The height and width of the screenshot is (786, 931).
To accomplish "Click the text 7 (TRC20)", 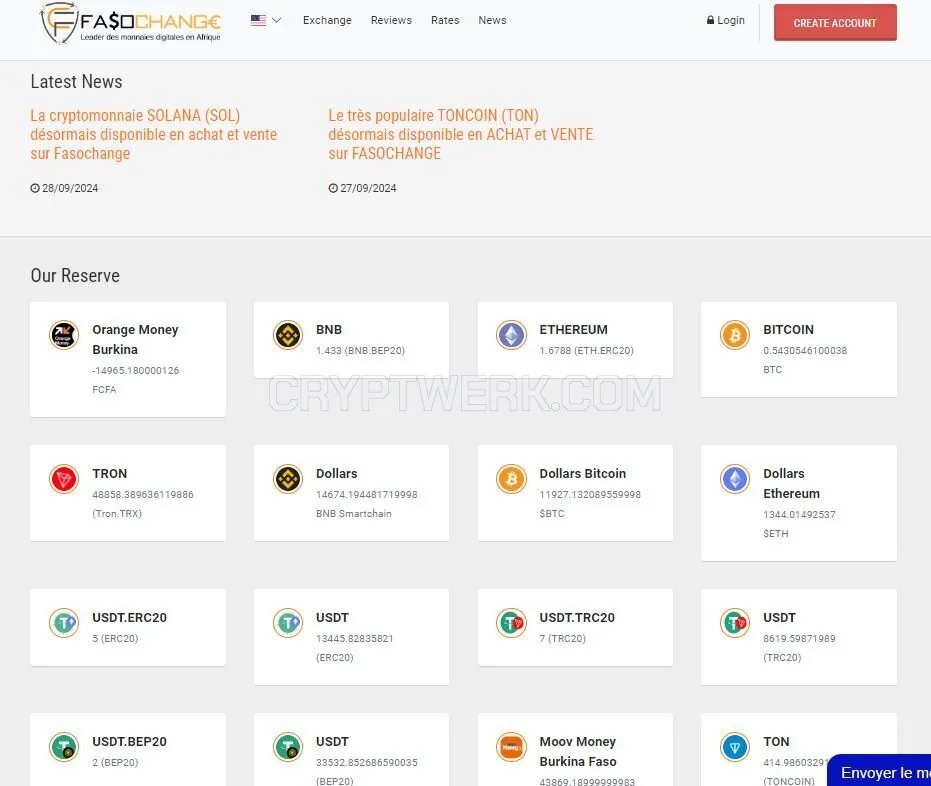I will (x=562, y=638).
